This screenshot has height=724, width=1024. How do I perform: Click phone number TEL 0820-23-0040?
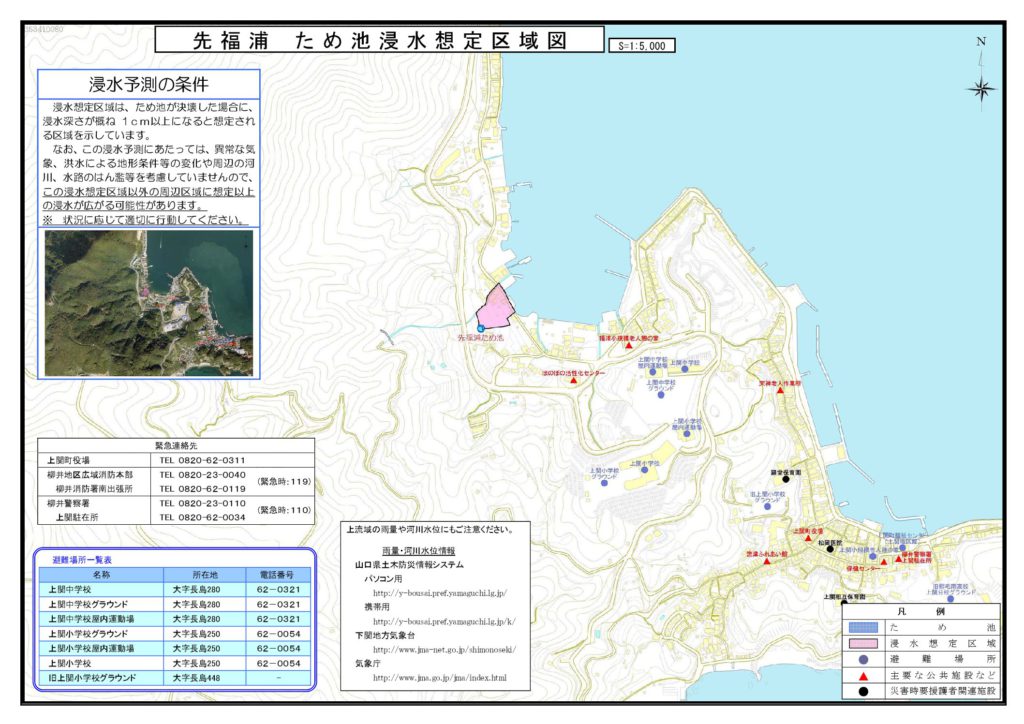[x=202, y=475]
